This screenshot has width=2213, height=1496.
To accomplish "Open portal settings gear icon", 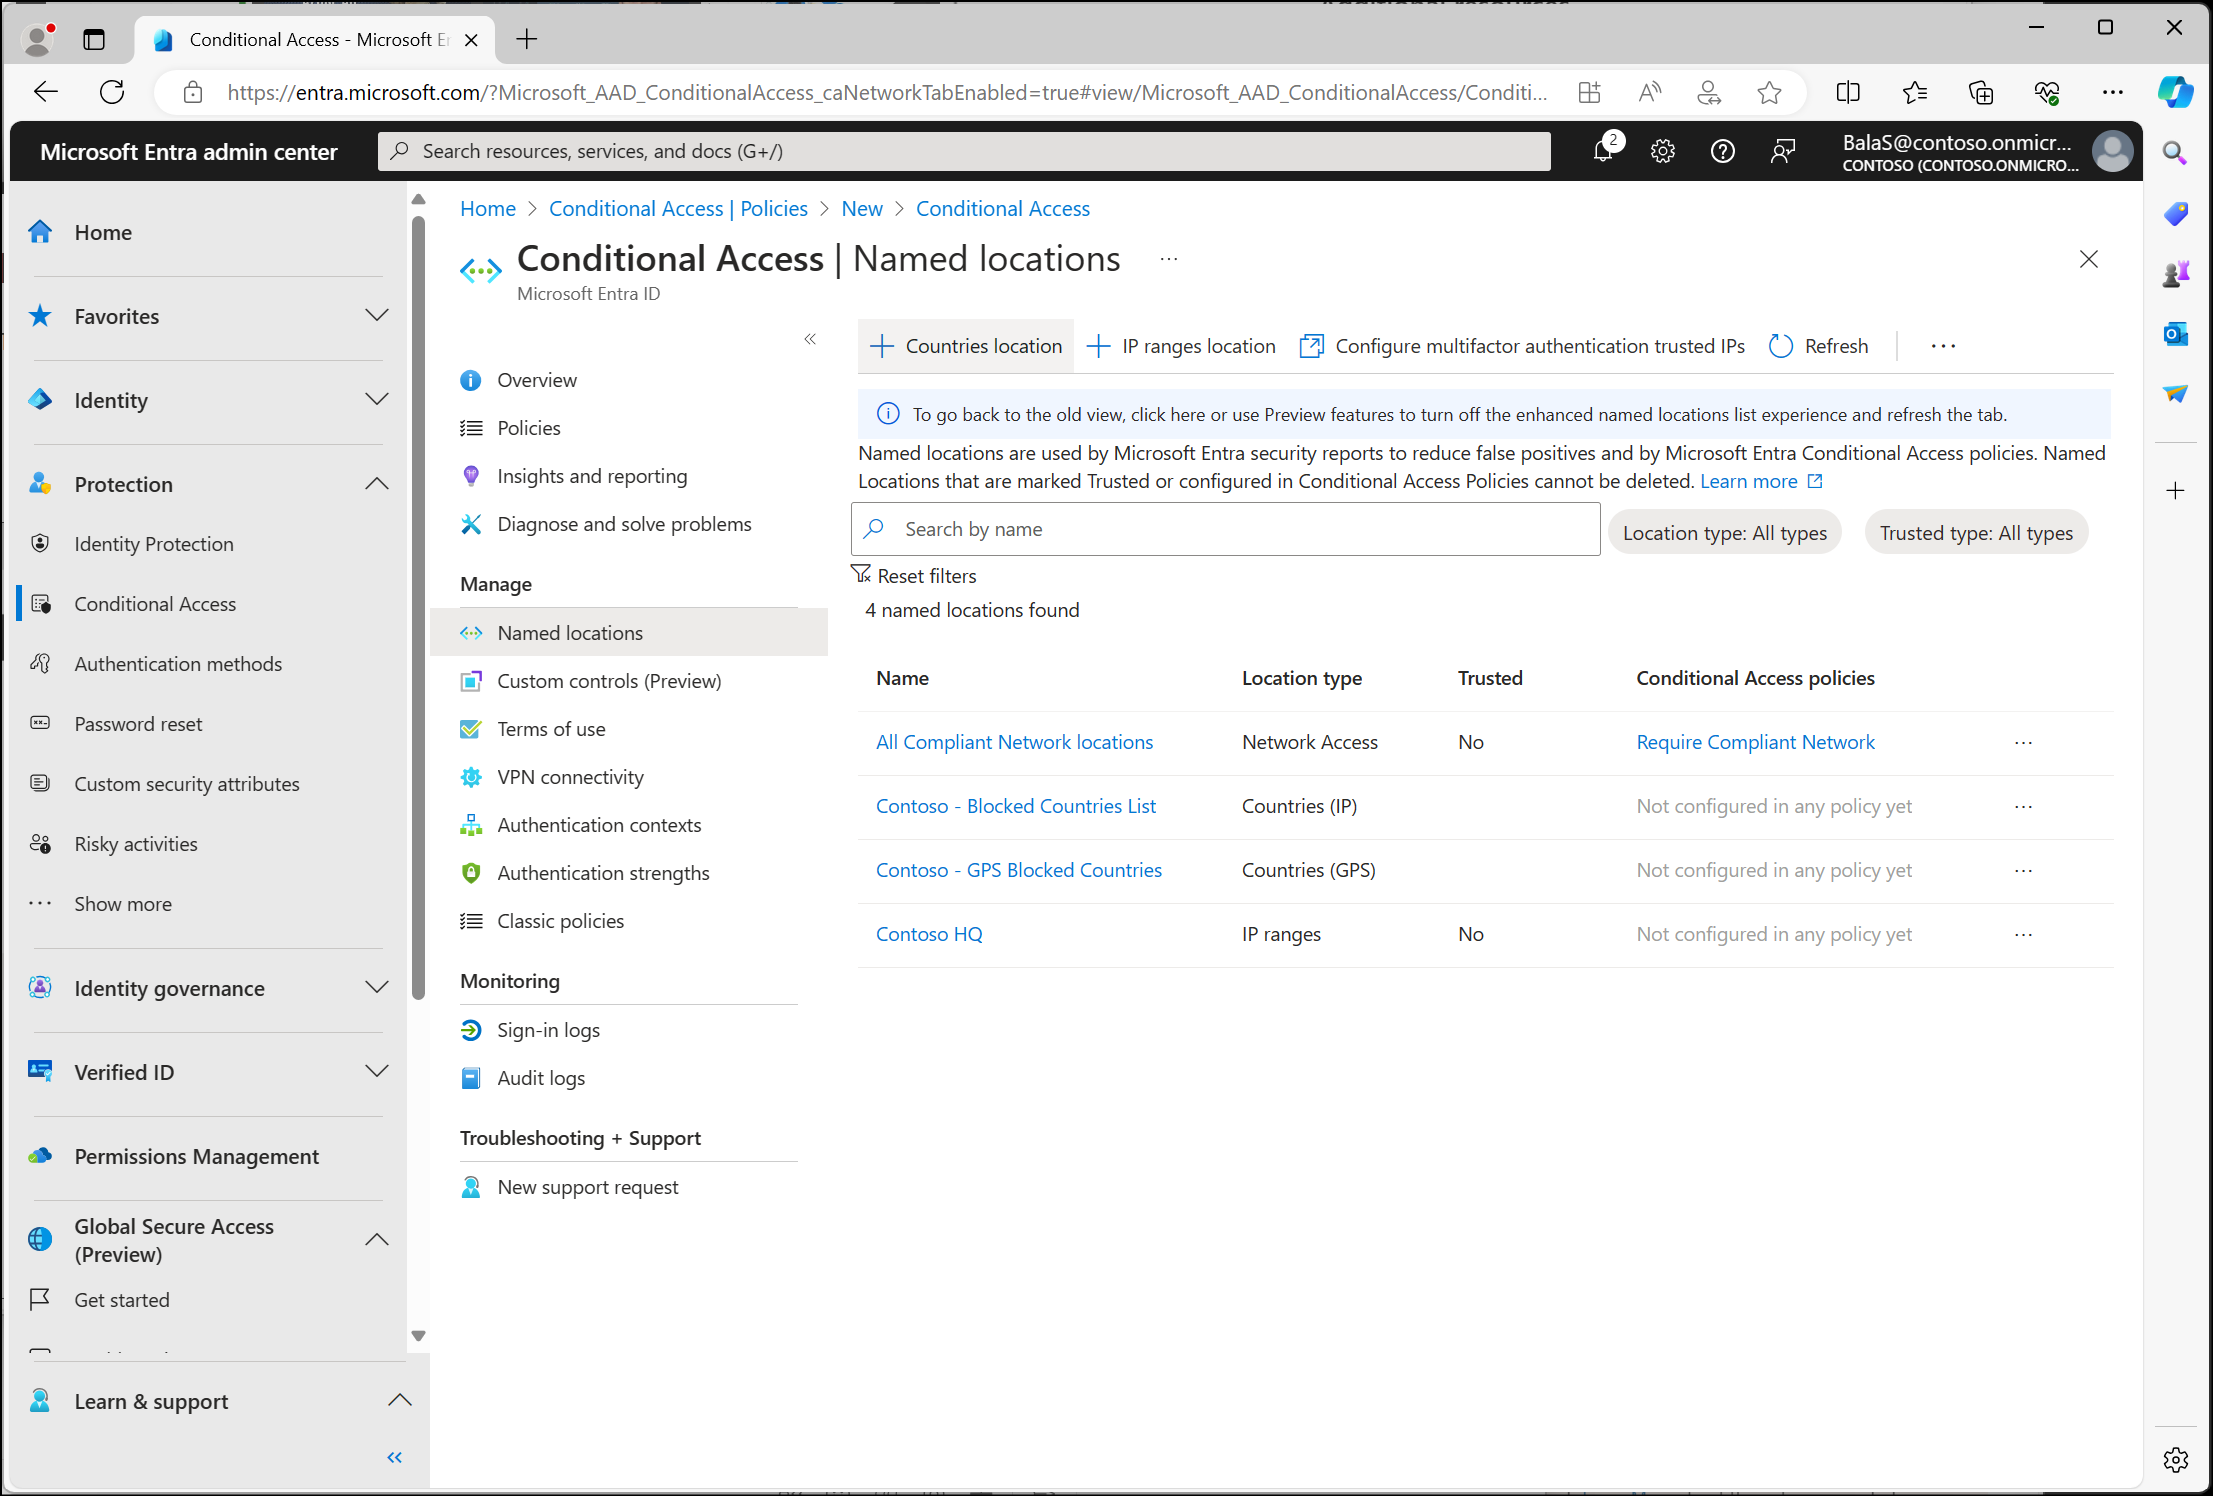I will click(x=1663, y=151).
